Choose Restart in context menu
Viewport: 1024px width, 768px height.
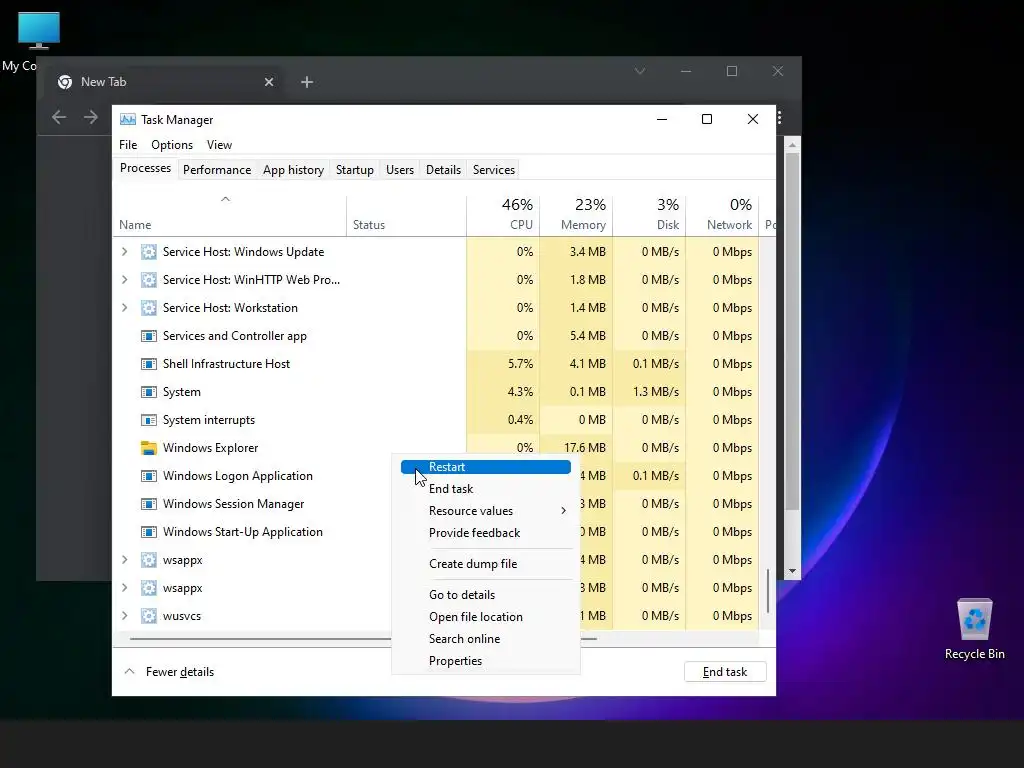pyautogui.click(x=486, y=467)
